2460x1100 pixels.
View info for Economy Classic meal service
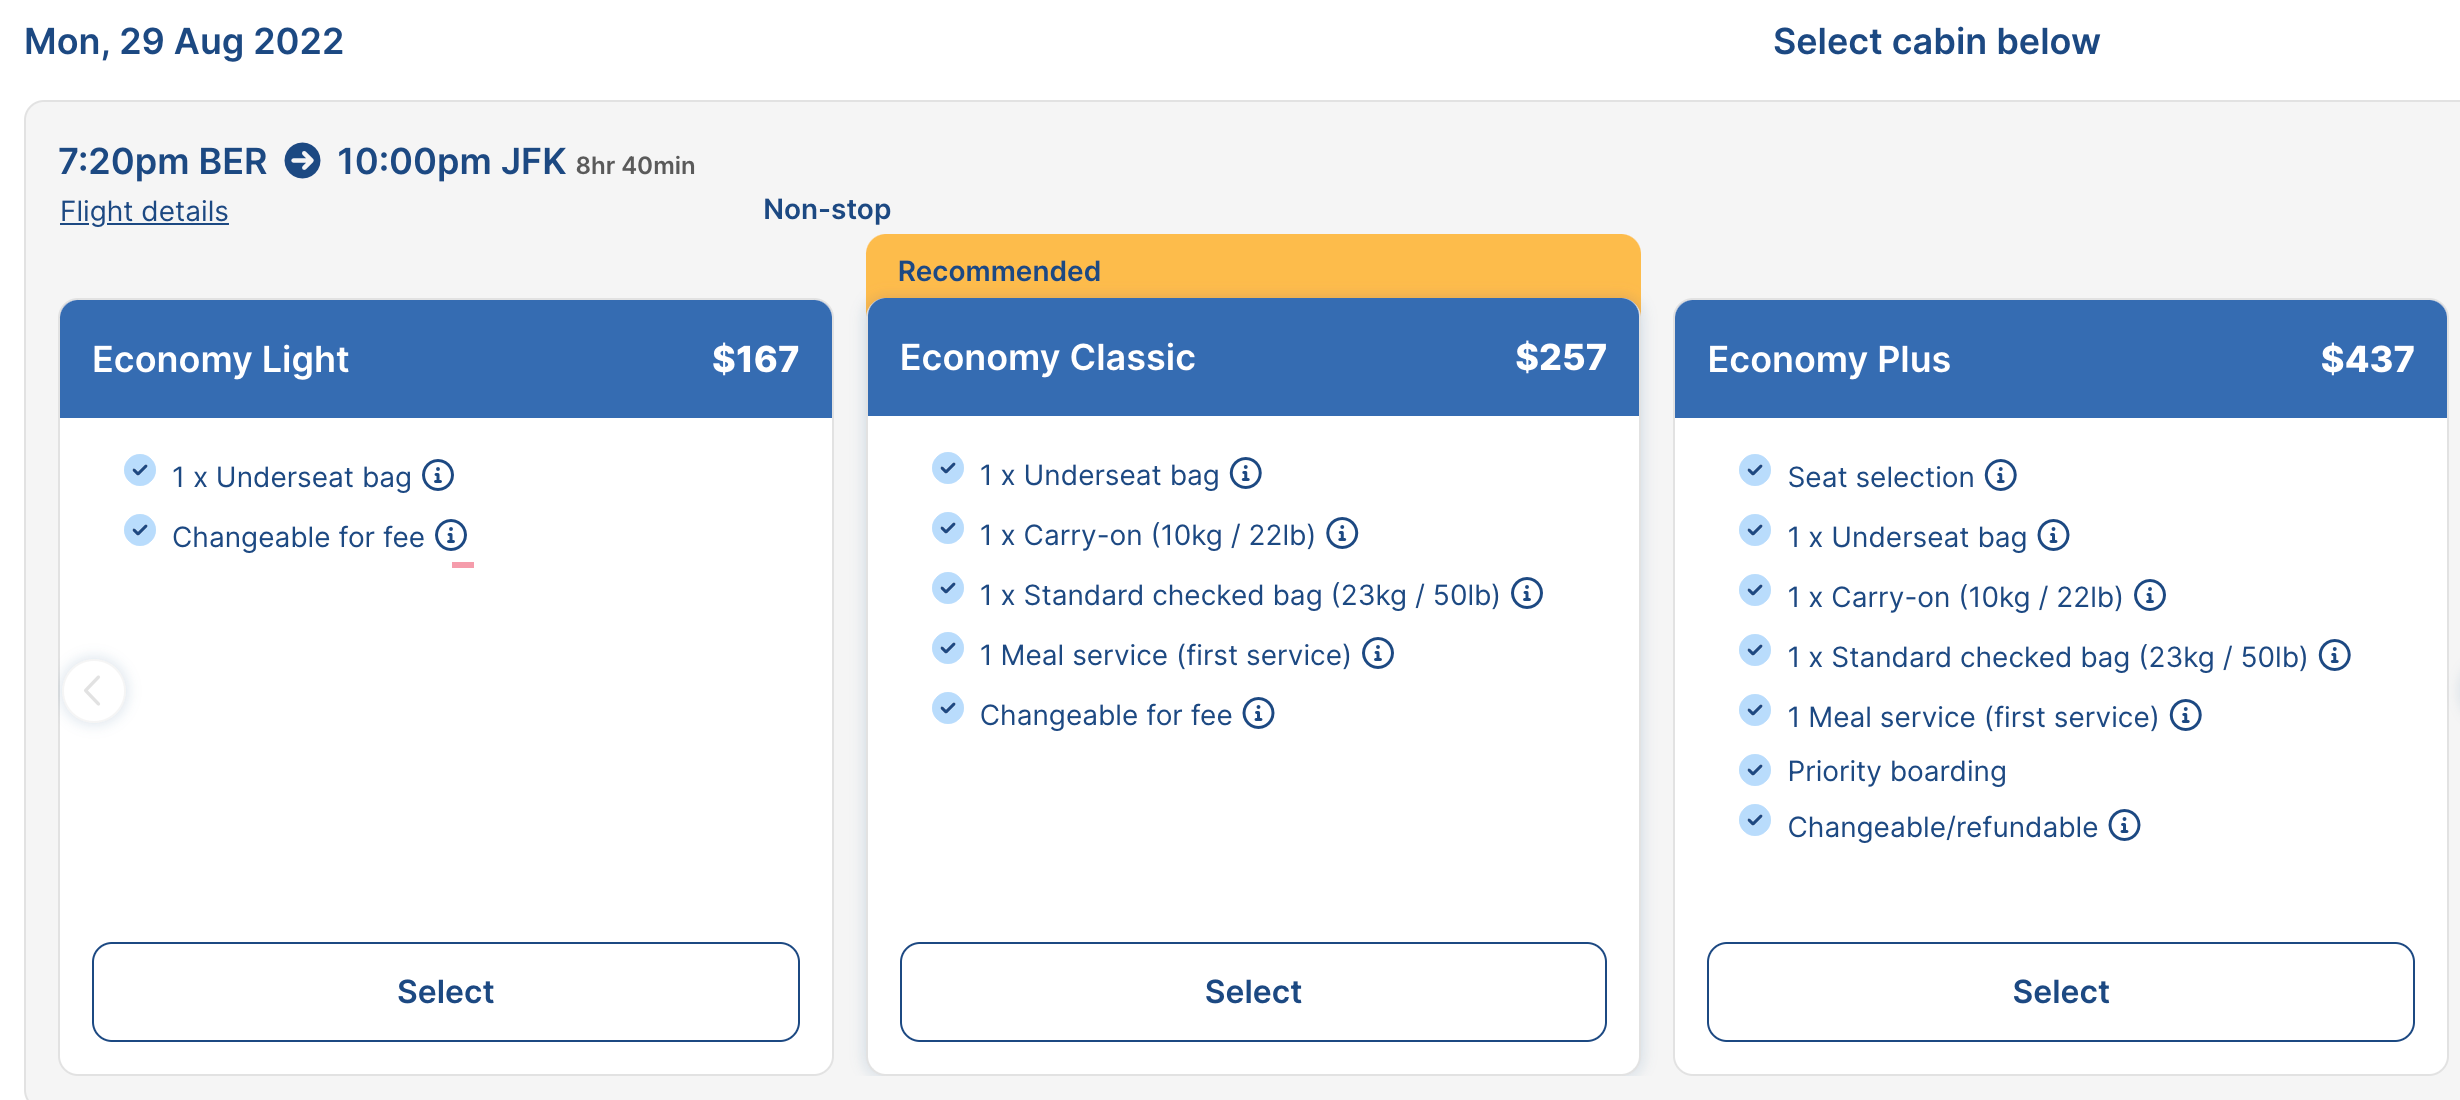pyautogui.click(x=1378, y=653)
